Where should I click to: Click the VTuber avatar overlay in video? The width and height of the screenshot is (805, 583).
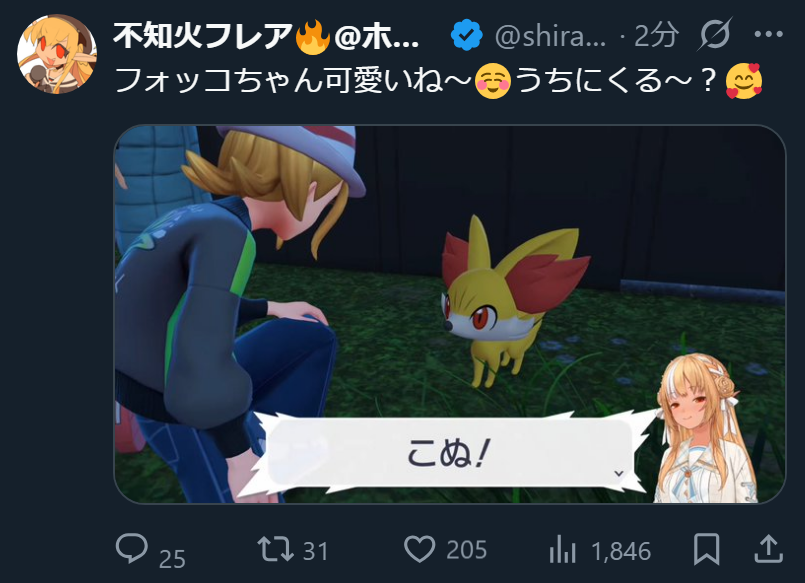point(706,429)
